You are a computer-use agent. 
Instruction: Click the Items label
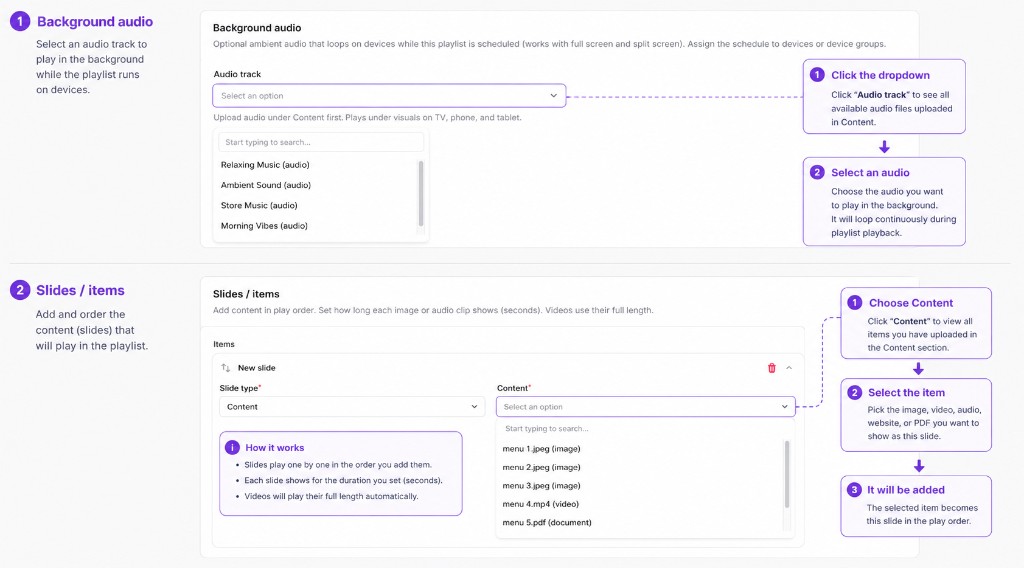pos(223,344)
